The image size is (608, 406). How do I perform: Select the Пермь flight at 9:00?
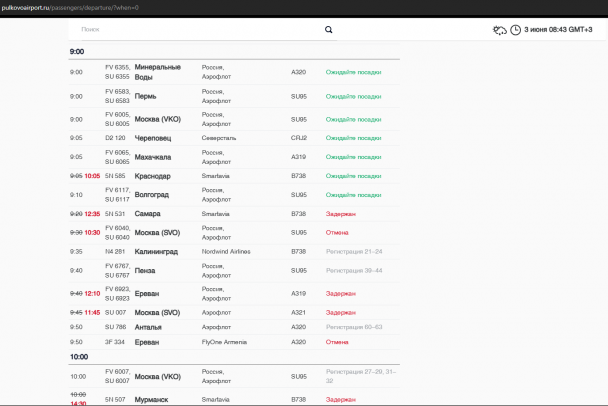point(234,96)
